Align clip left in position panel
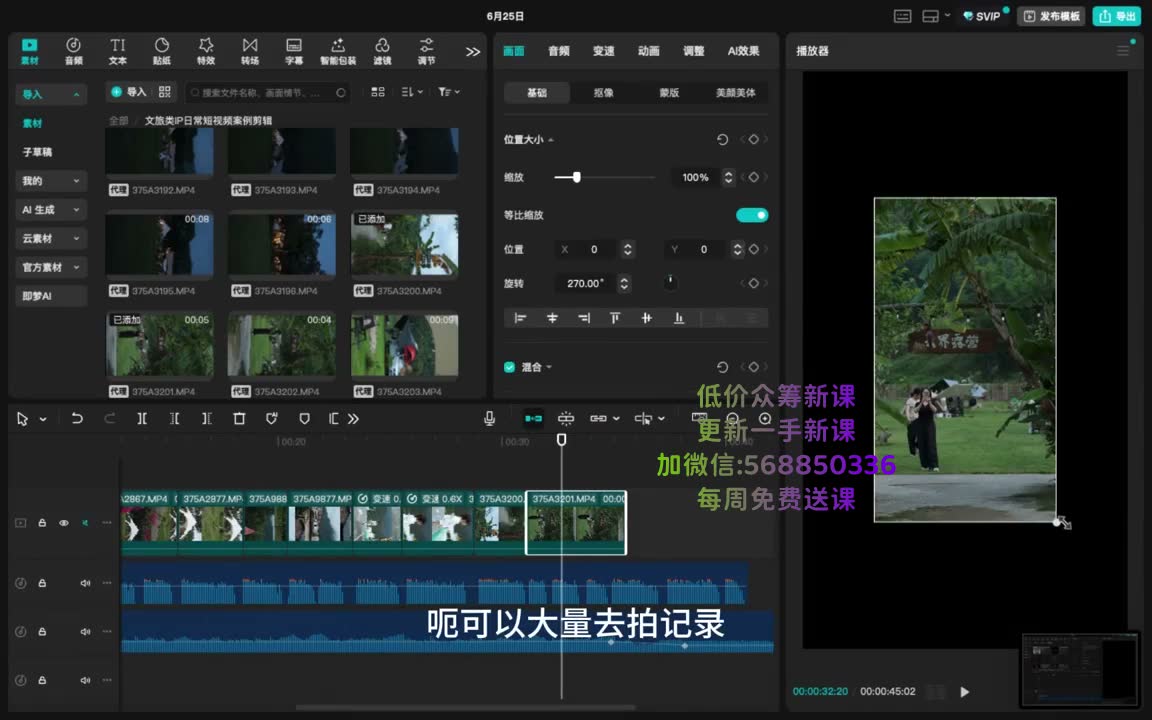Image resolution: width=1152 pixels, height=720 pixels. click(x=520, y=317)
